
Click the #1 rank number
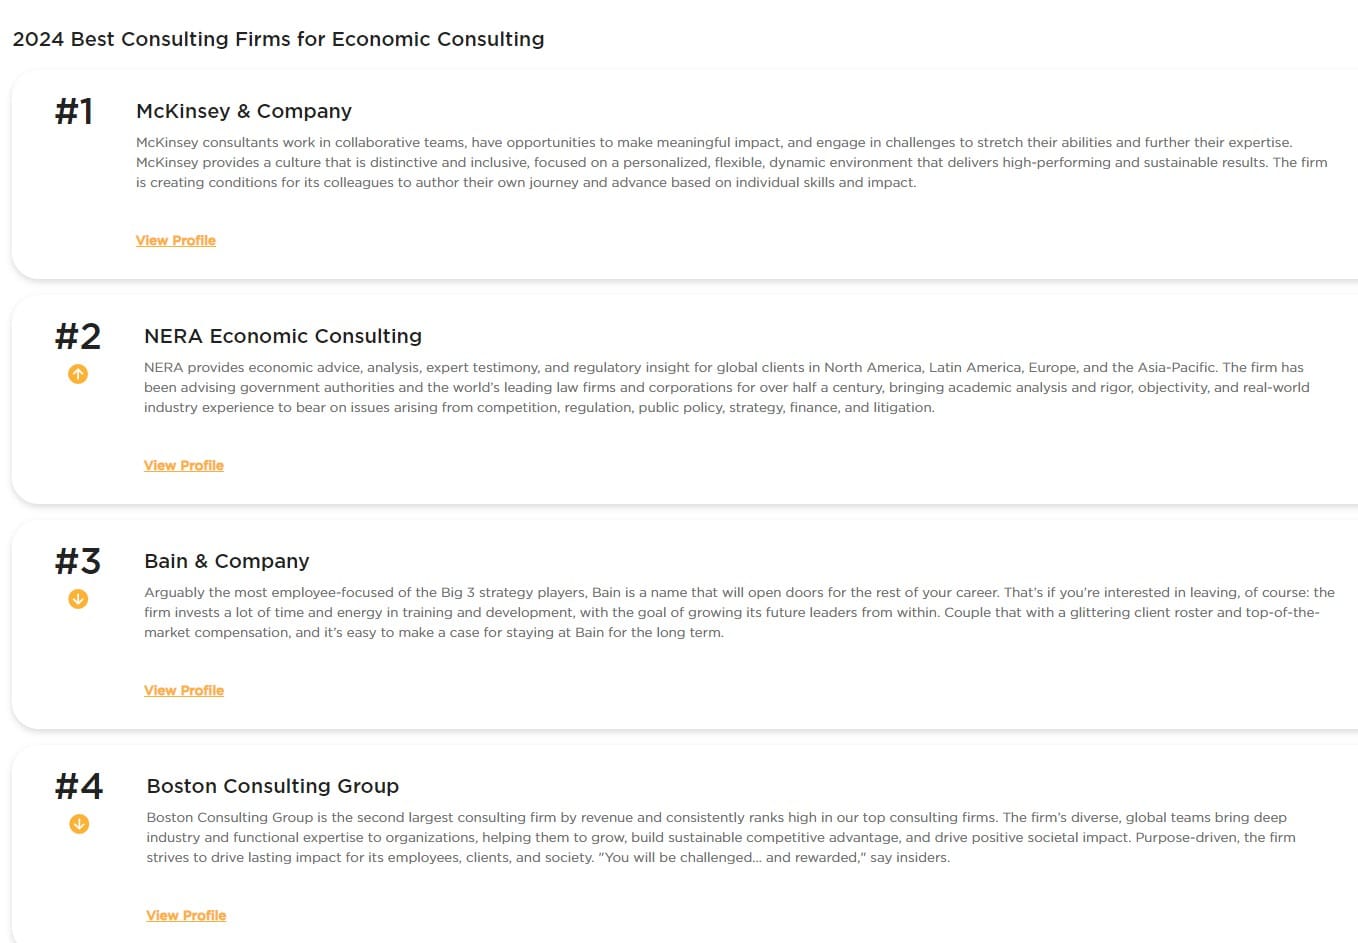[74, 111]
